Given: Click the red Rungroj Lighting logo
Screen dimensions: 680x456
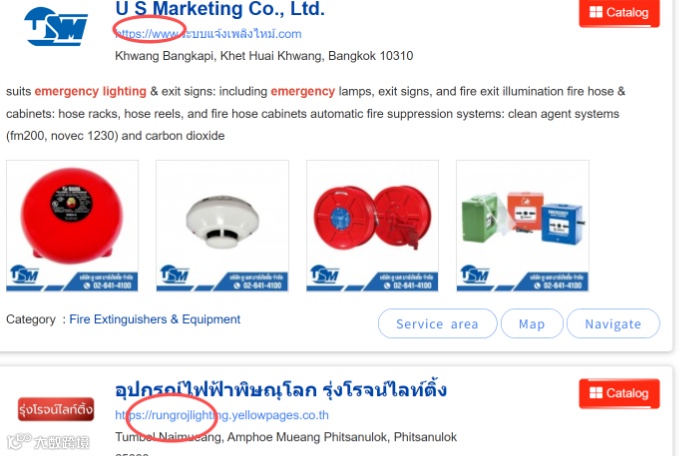Looking at the screenshot, I should point(56,409).
